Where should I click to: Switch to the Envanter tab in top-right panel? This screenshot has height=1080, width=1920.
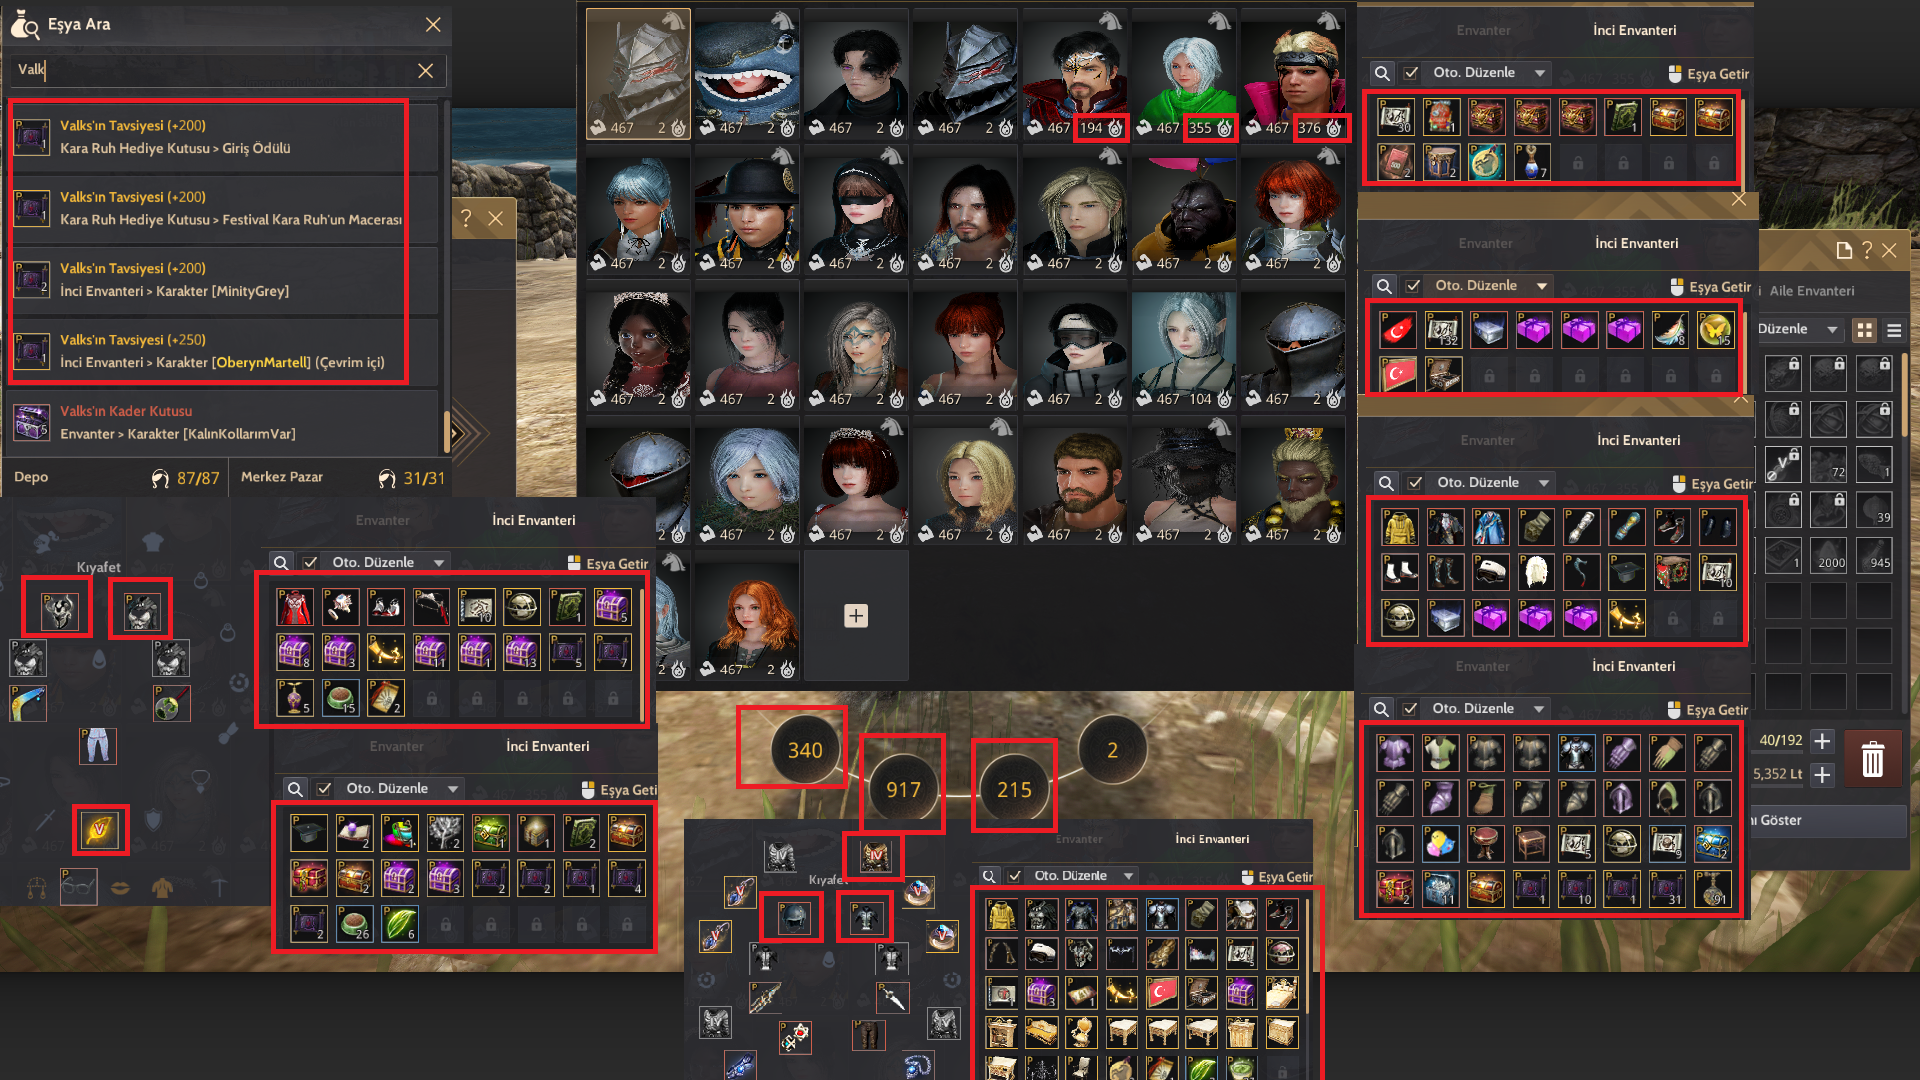coord(1483,30)
